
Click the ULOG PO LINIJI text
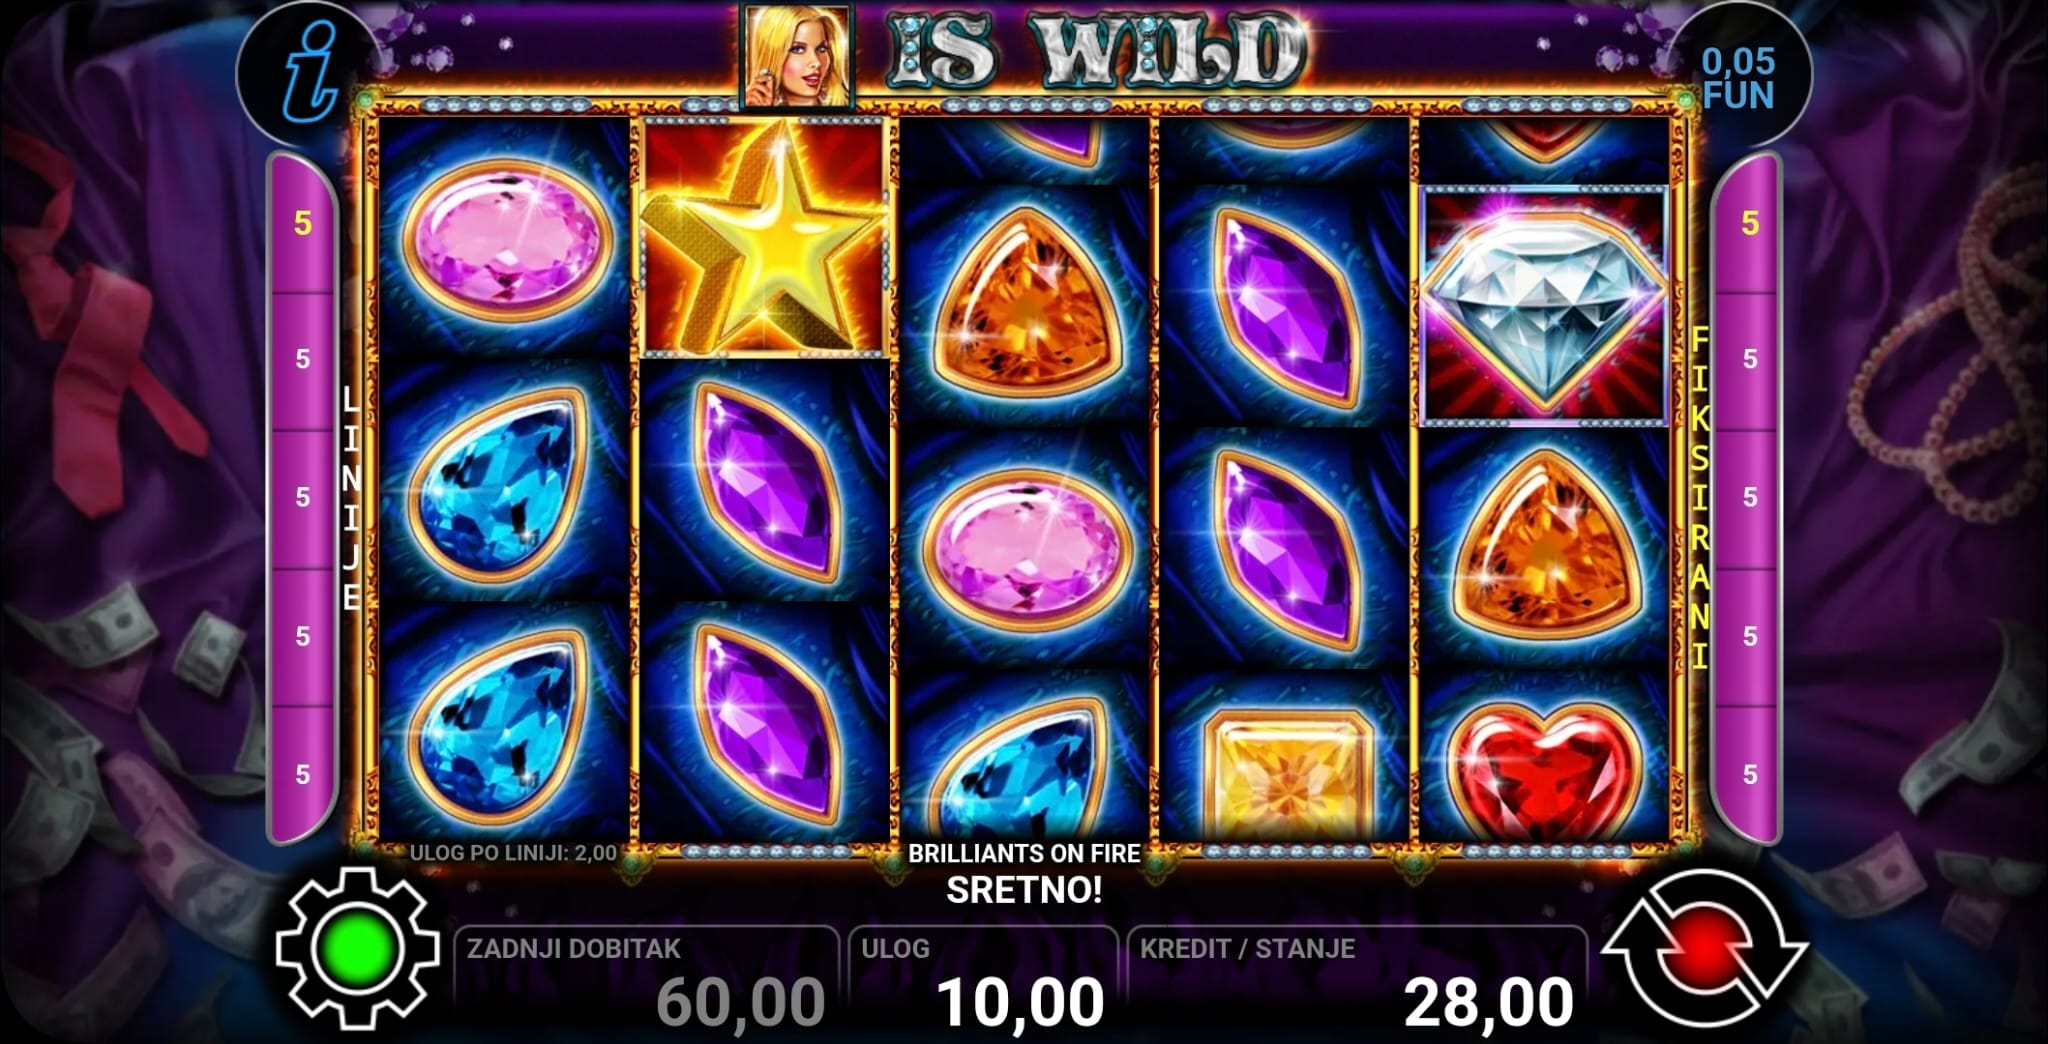pos(513,853)
